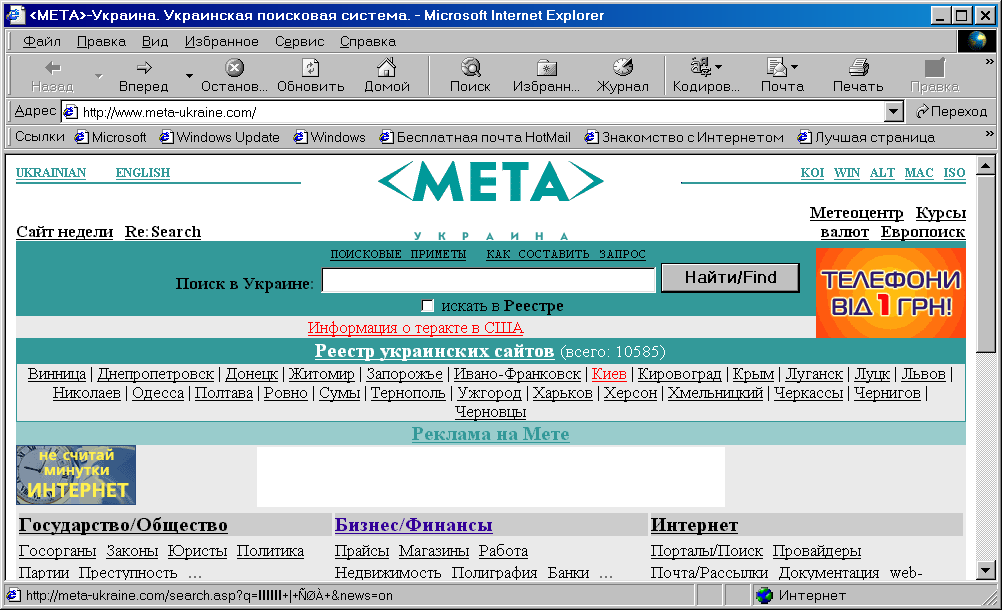1002x610 pixels.
Task: Click the Найти/Find button
Action: [730, 278]
